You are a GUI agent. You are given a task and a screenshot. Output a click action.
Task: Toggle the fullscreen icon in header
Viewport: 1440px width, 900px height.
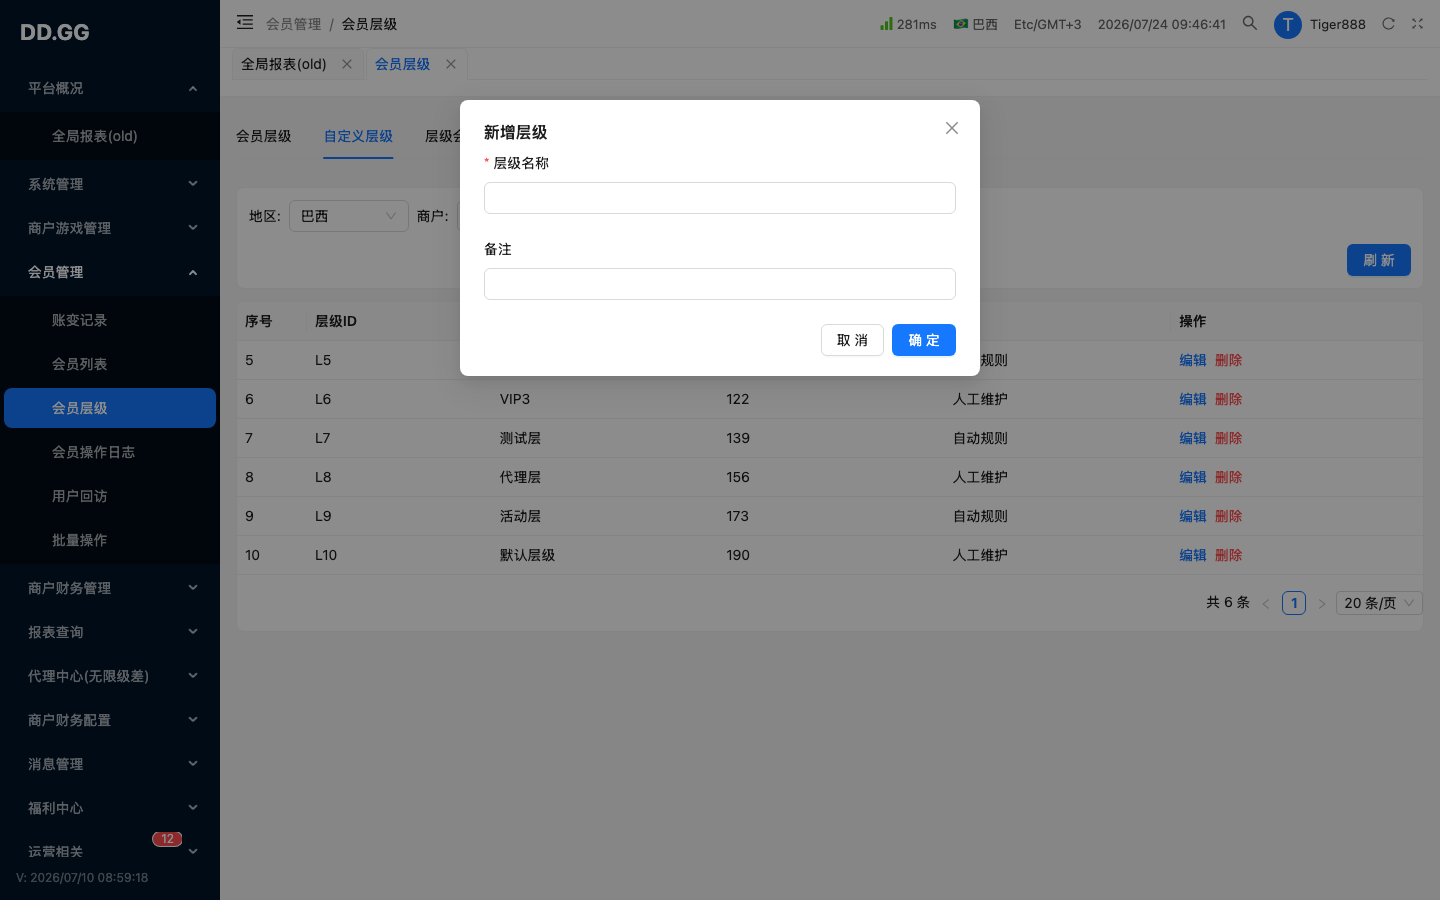point(1417,24)
